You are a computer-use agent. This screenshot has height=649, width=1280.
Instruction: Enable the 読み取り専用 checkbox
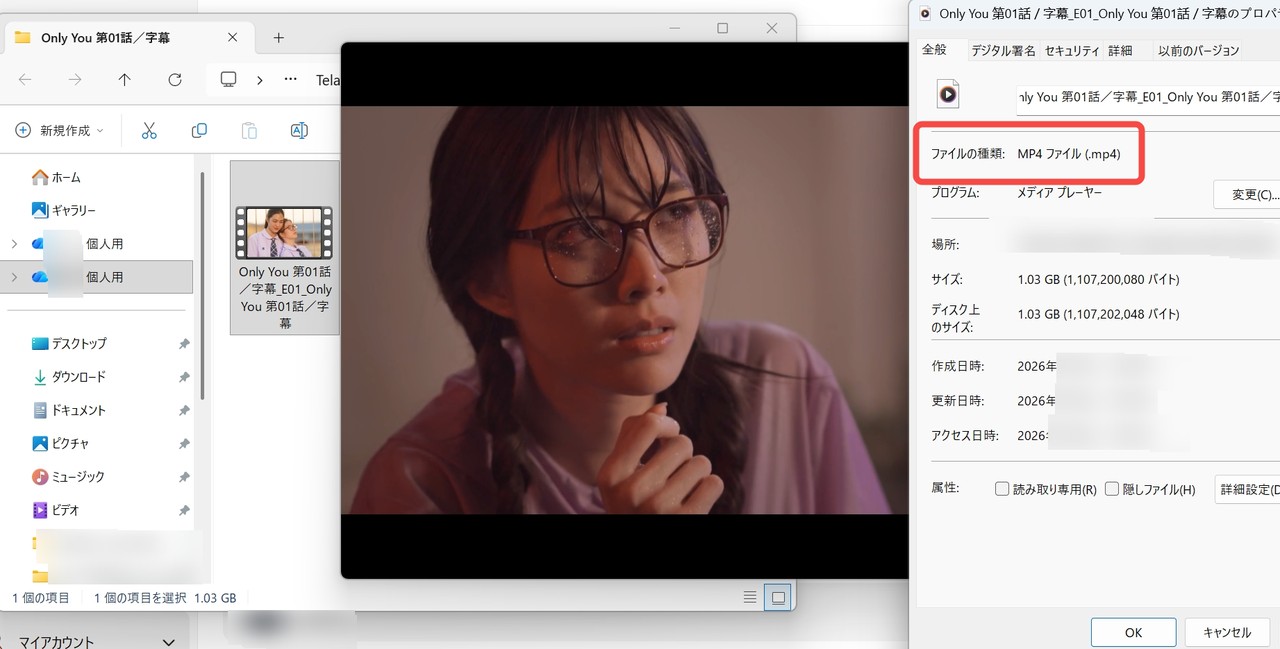click(x=1001, y=488)
